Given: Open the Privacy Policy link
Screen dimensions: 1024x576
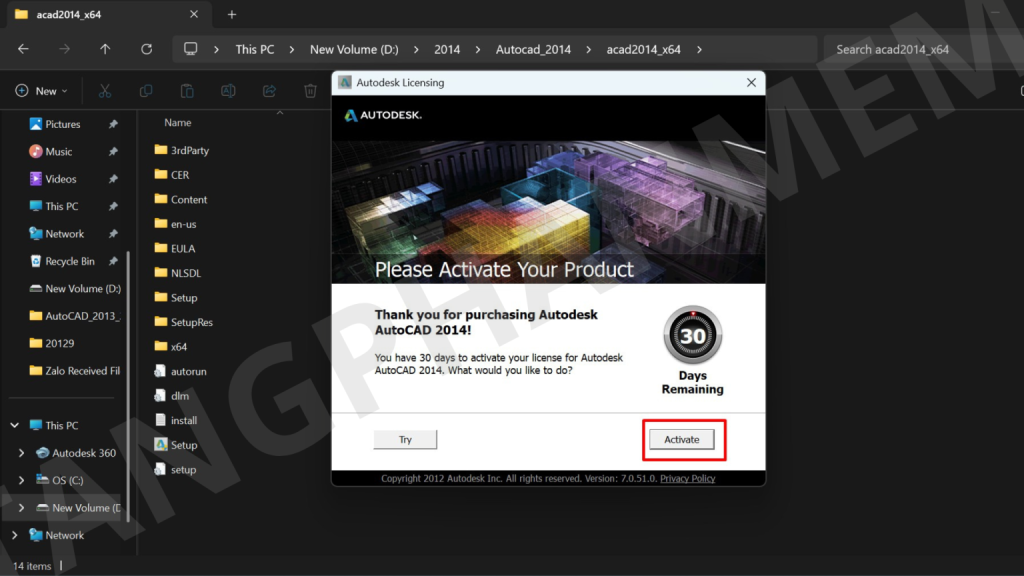Looking at the screenshot, I should pos(687,479).
